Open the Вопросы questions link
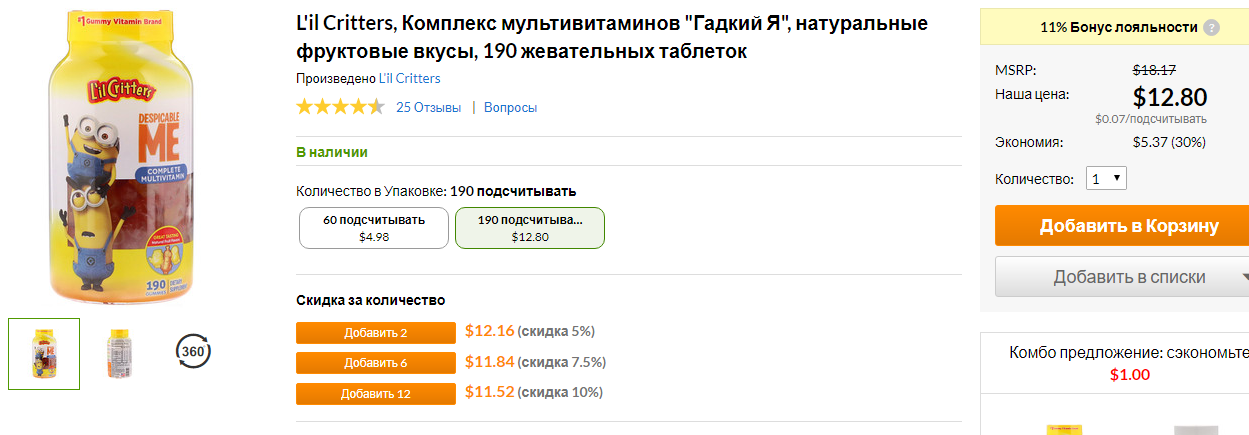 (x=510, y=107)
